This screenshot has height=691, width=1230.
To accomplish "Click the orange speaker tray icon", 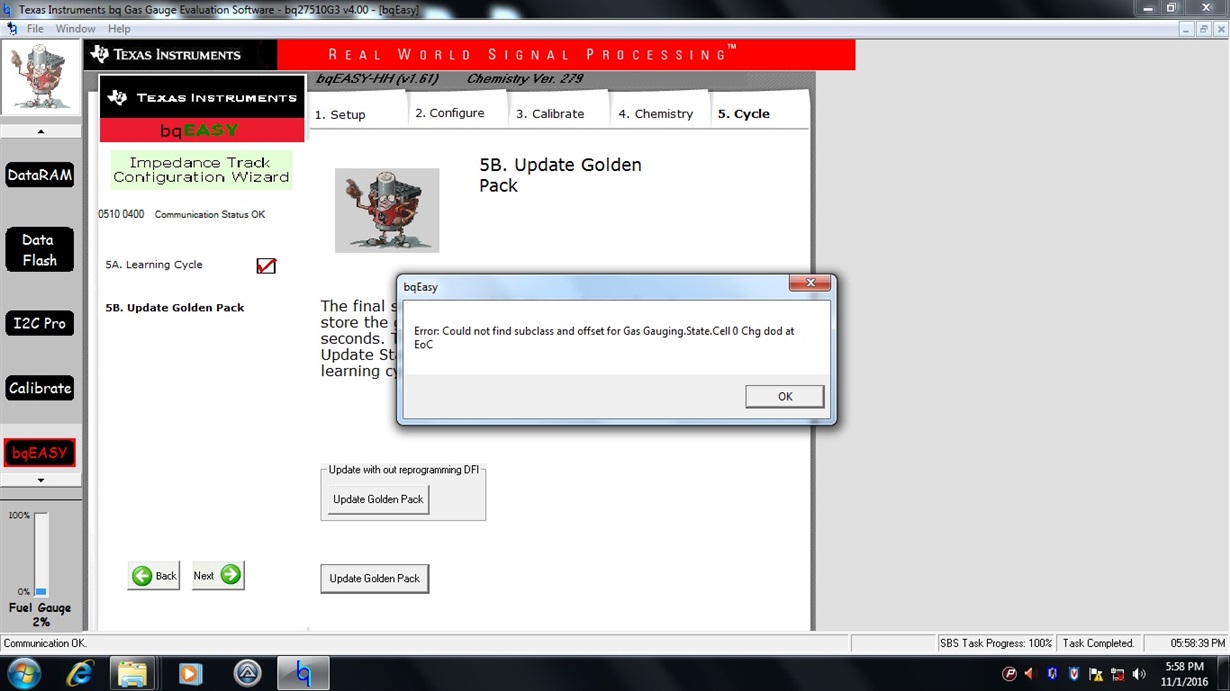I will click(1030, 674).
